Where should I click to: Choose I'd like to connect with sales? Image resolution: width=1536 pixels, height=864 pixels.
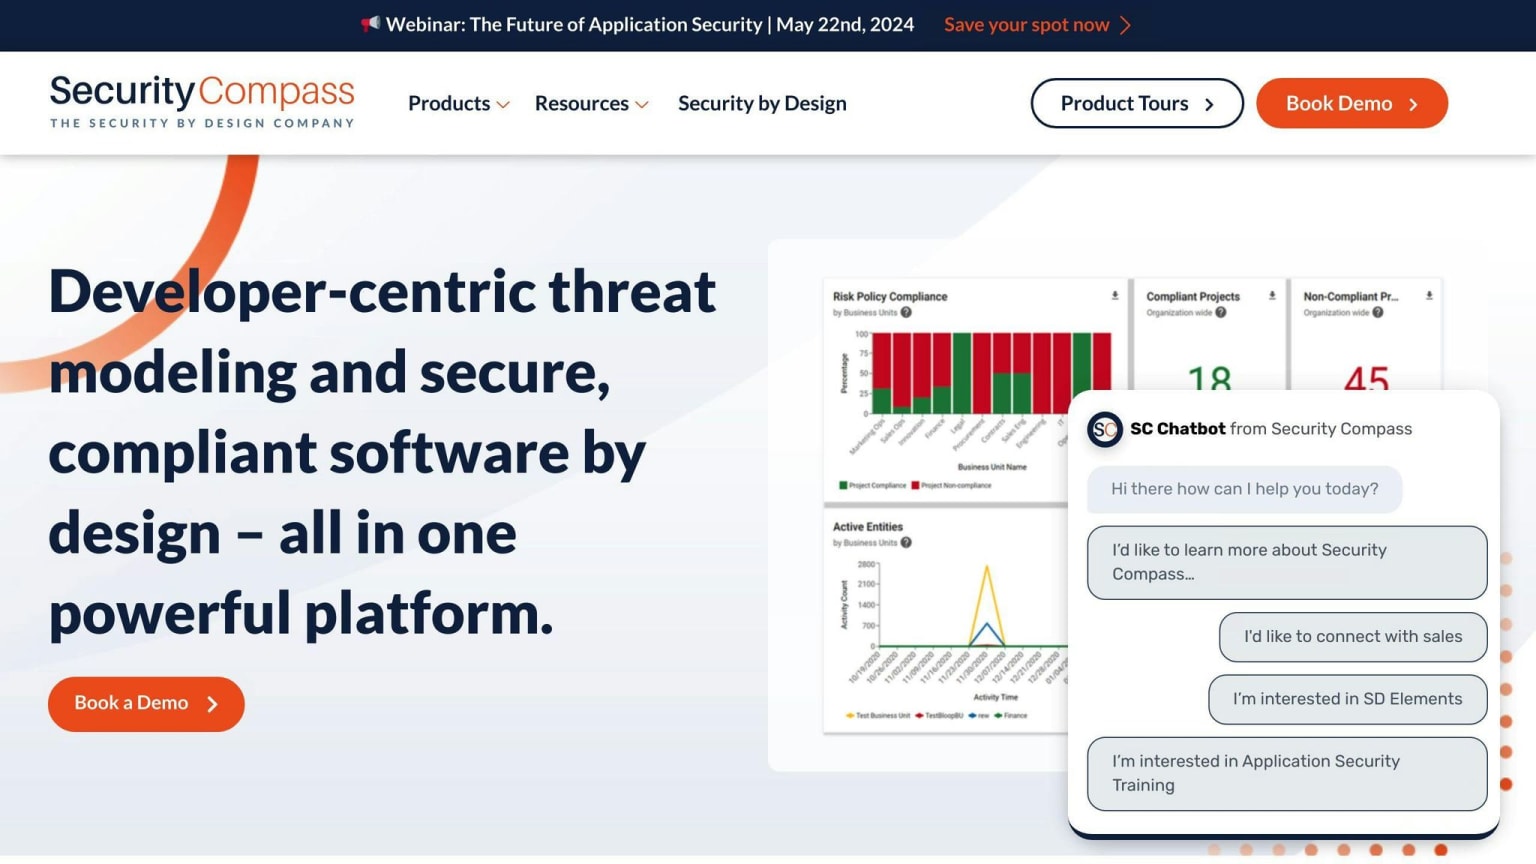pyautogui.click(x=1353, y=637)
